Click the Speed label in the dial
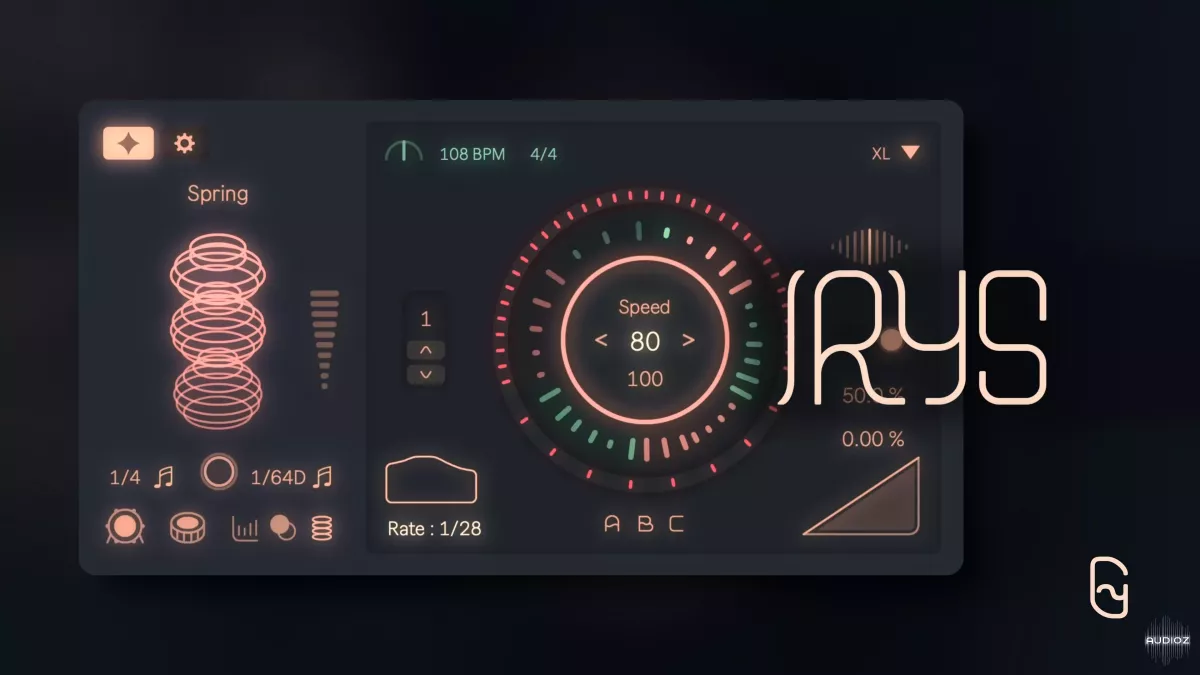Screen dimensions: 1200x675 pyautogui.click(x=644, y=307)
